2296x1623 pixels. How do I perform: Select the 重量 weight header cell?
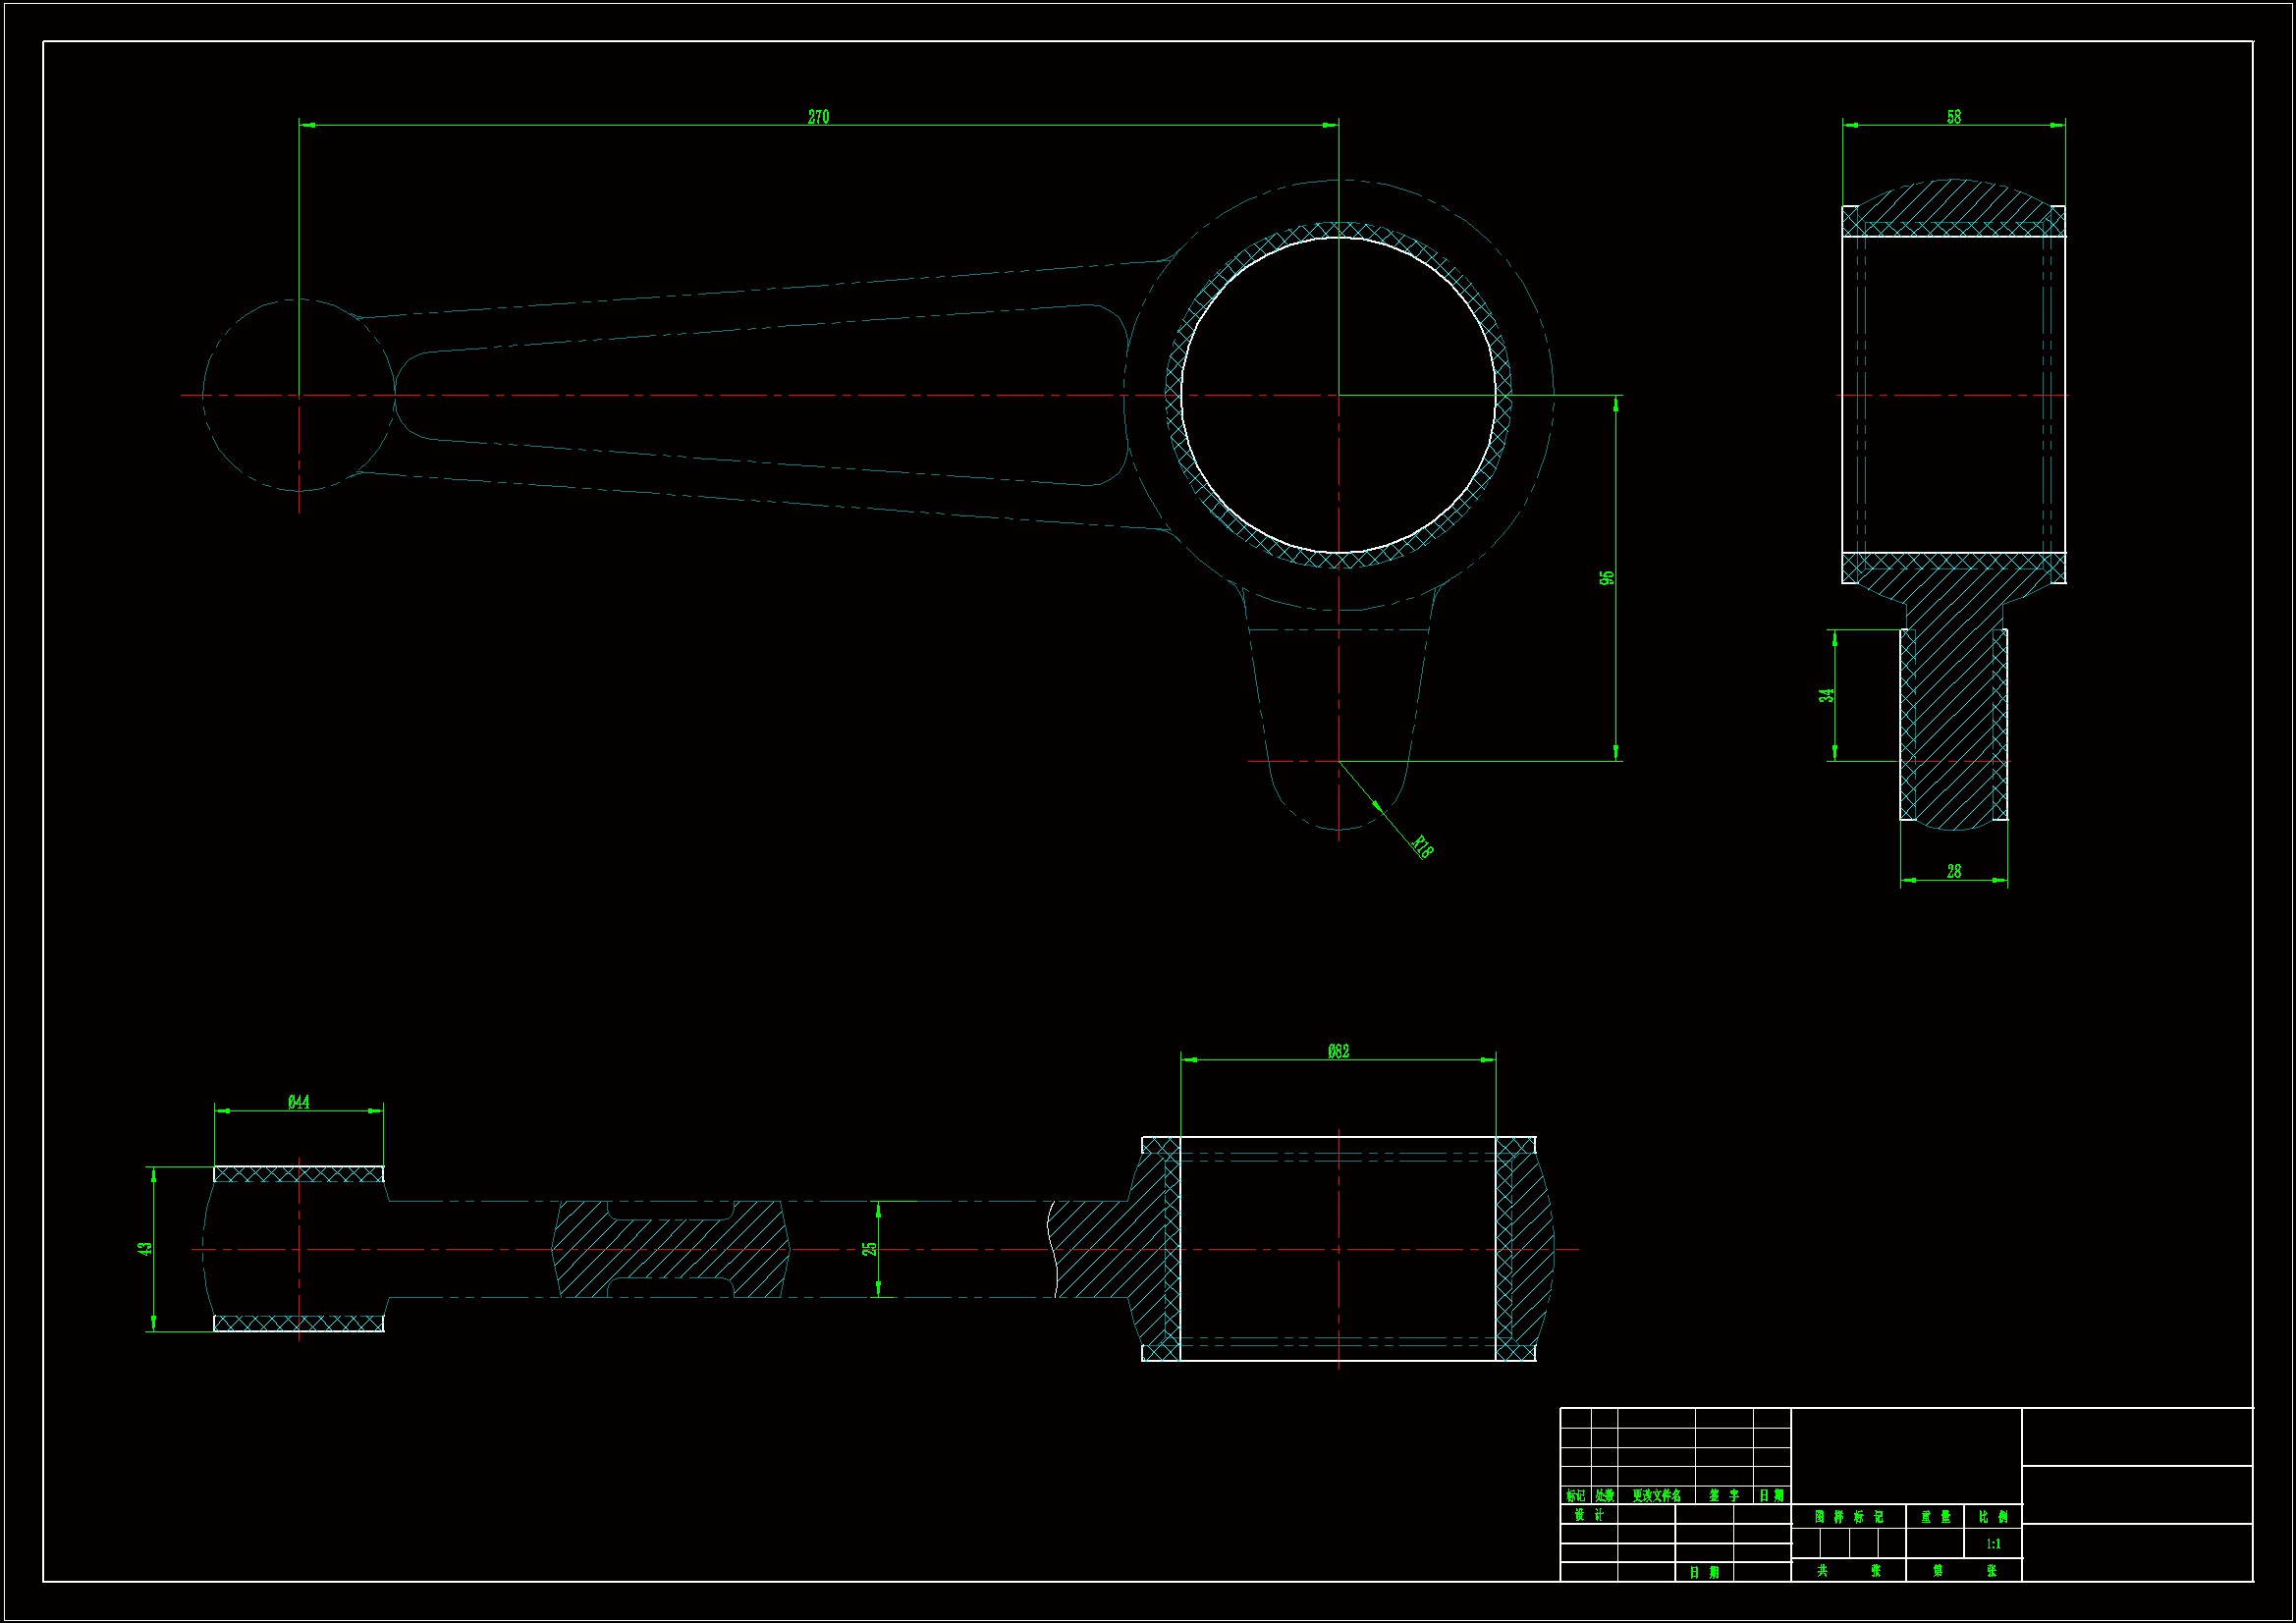pos(1935,1517)
